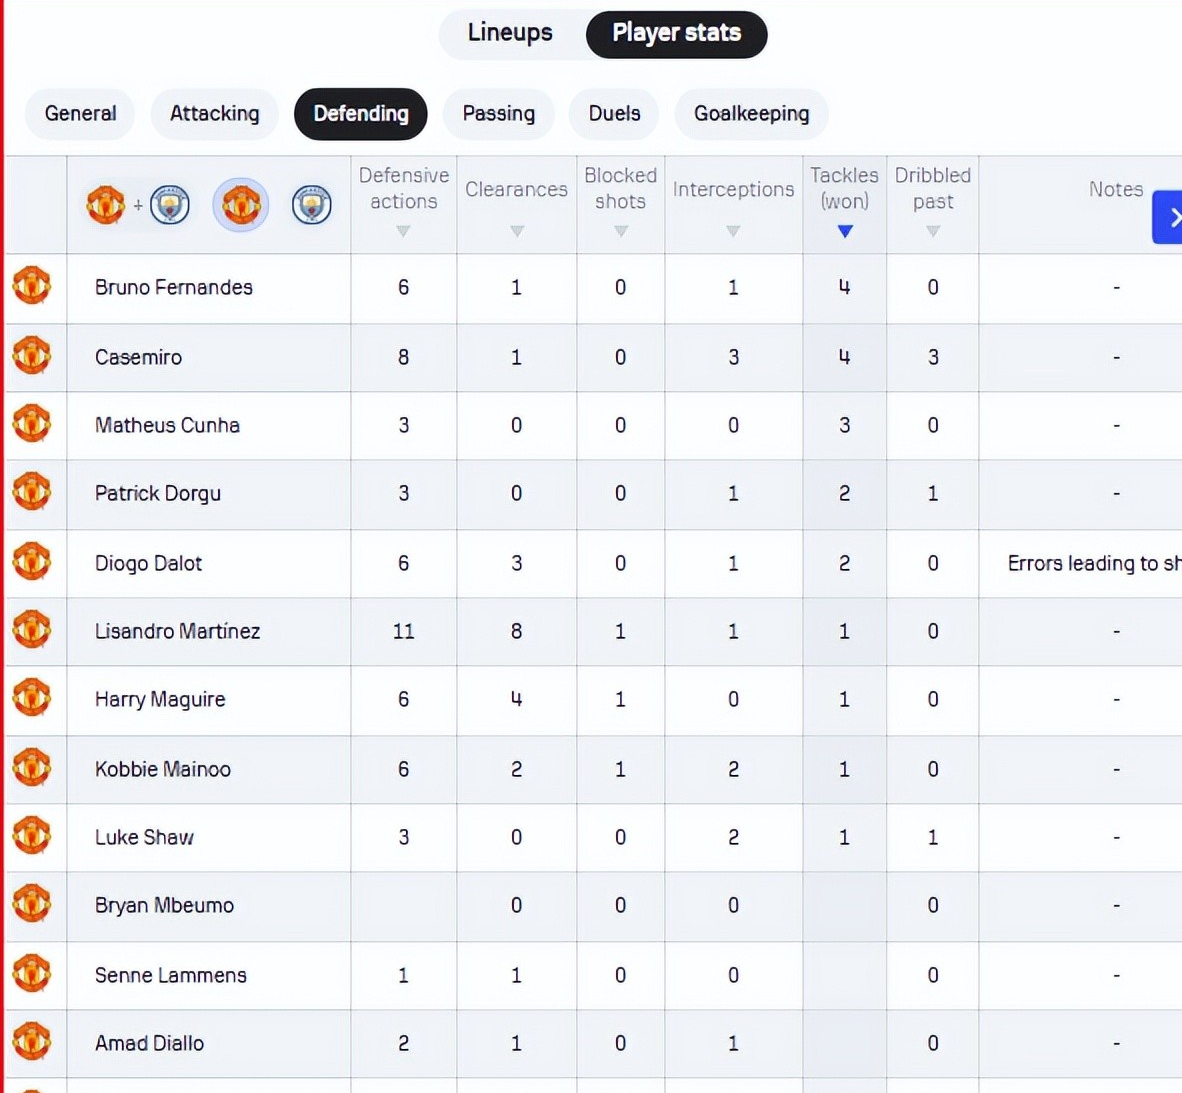Screen dimensions: 1182x1093
Task: Show only Manchester United players filter
Action: click(241, 205)
